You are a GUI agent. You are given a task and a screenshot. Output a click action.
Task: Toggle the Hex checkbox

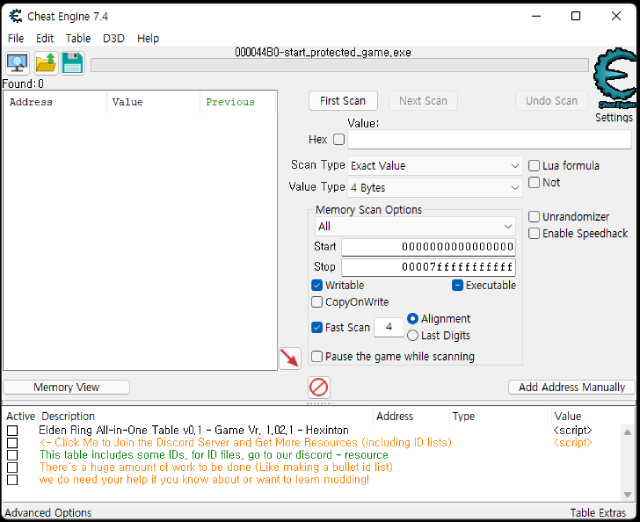[x=339, y=140]
